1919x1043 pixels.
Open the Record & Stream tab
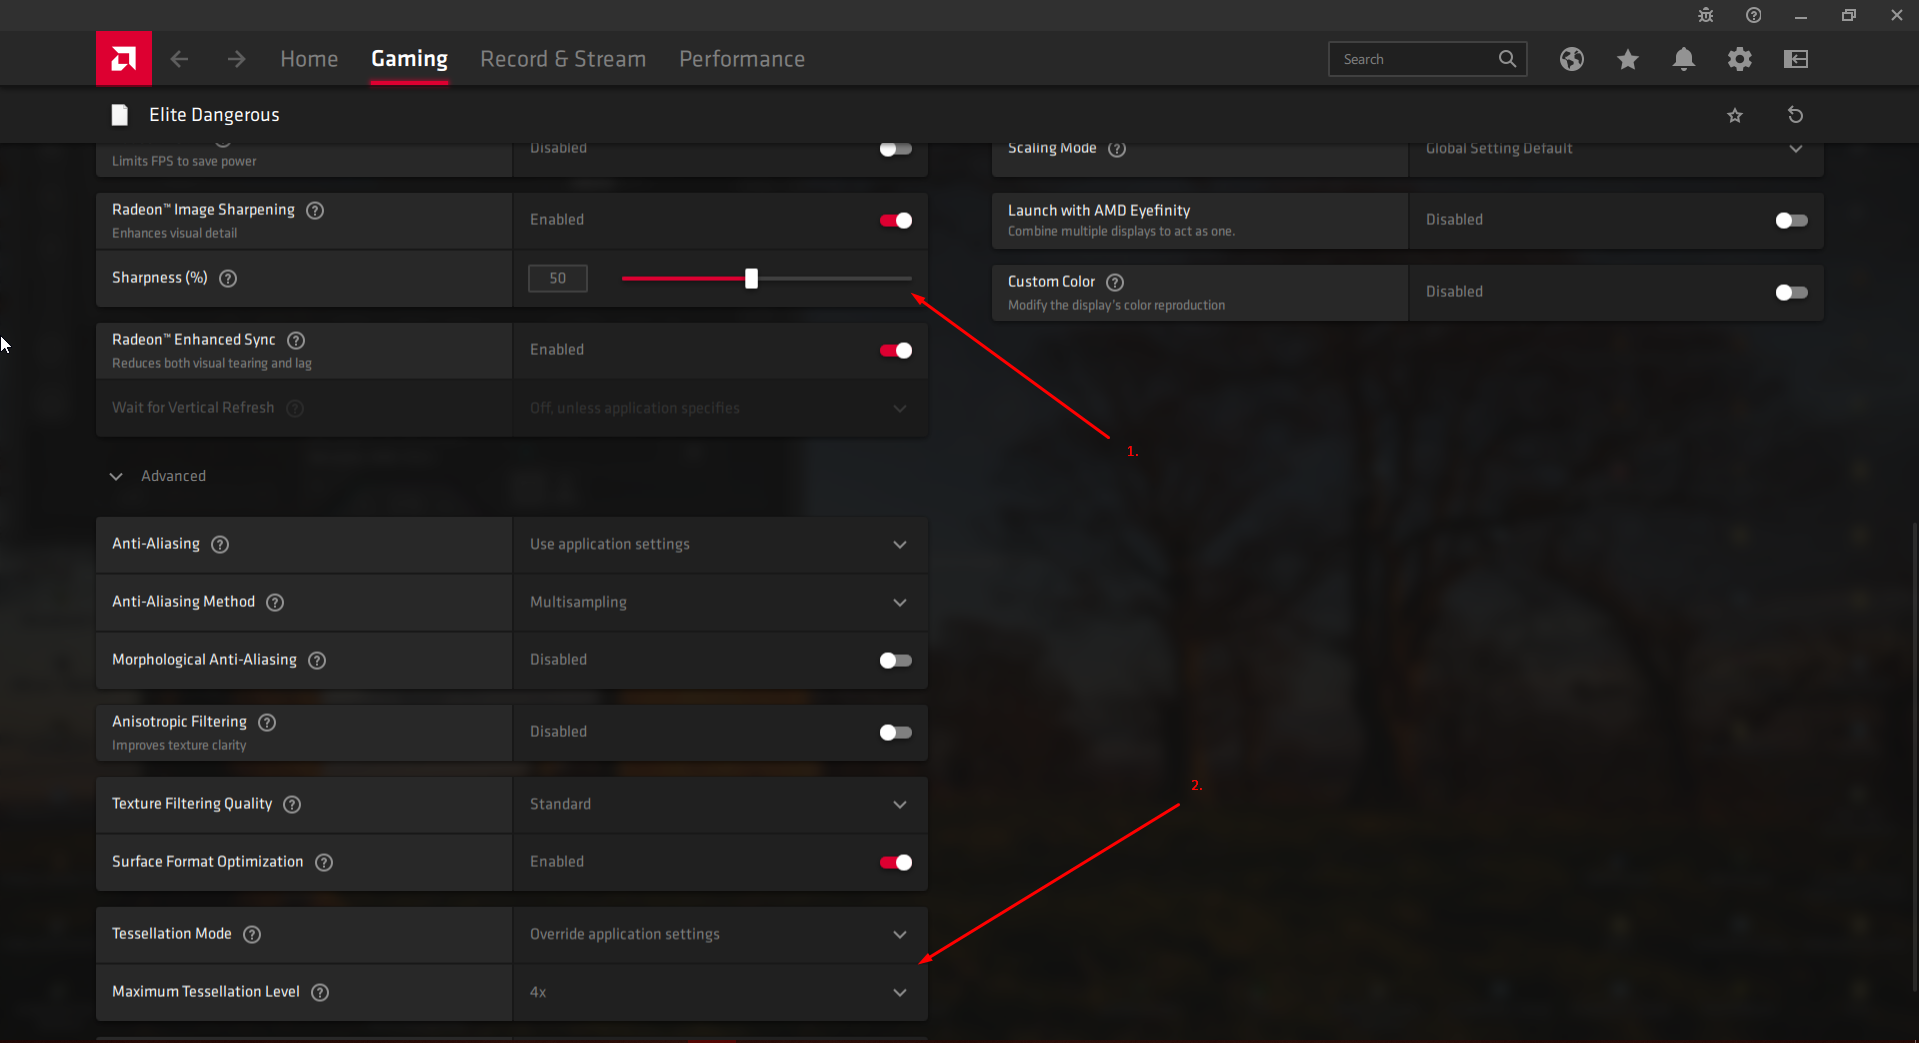click(x=563, y=59)
